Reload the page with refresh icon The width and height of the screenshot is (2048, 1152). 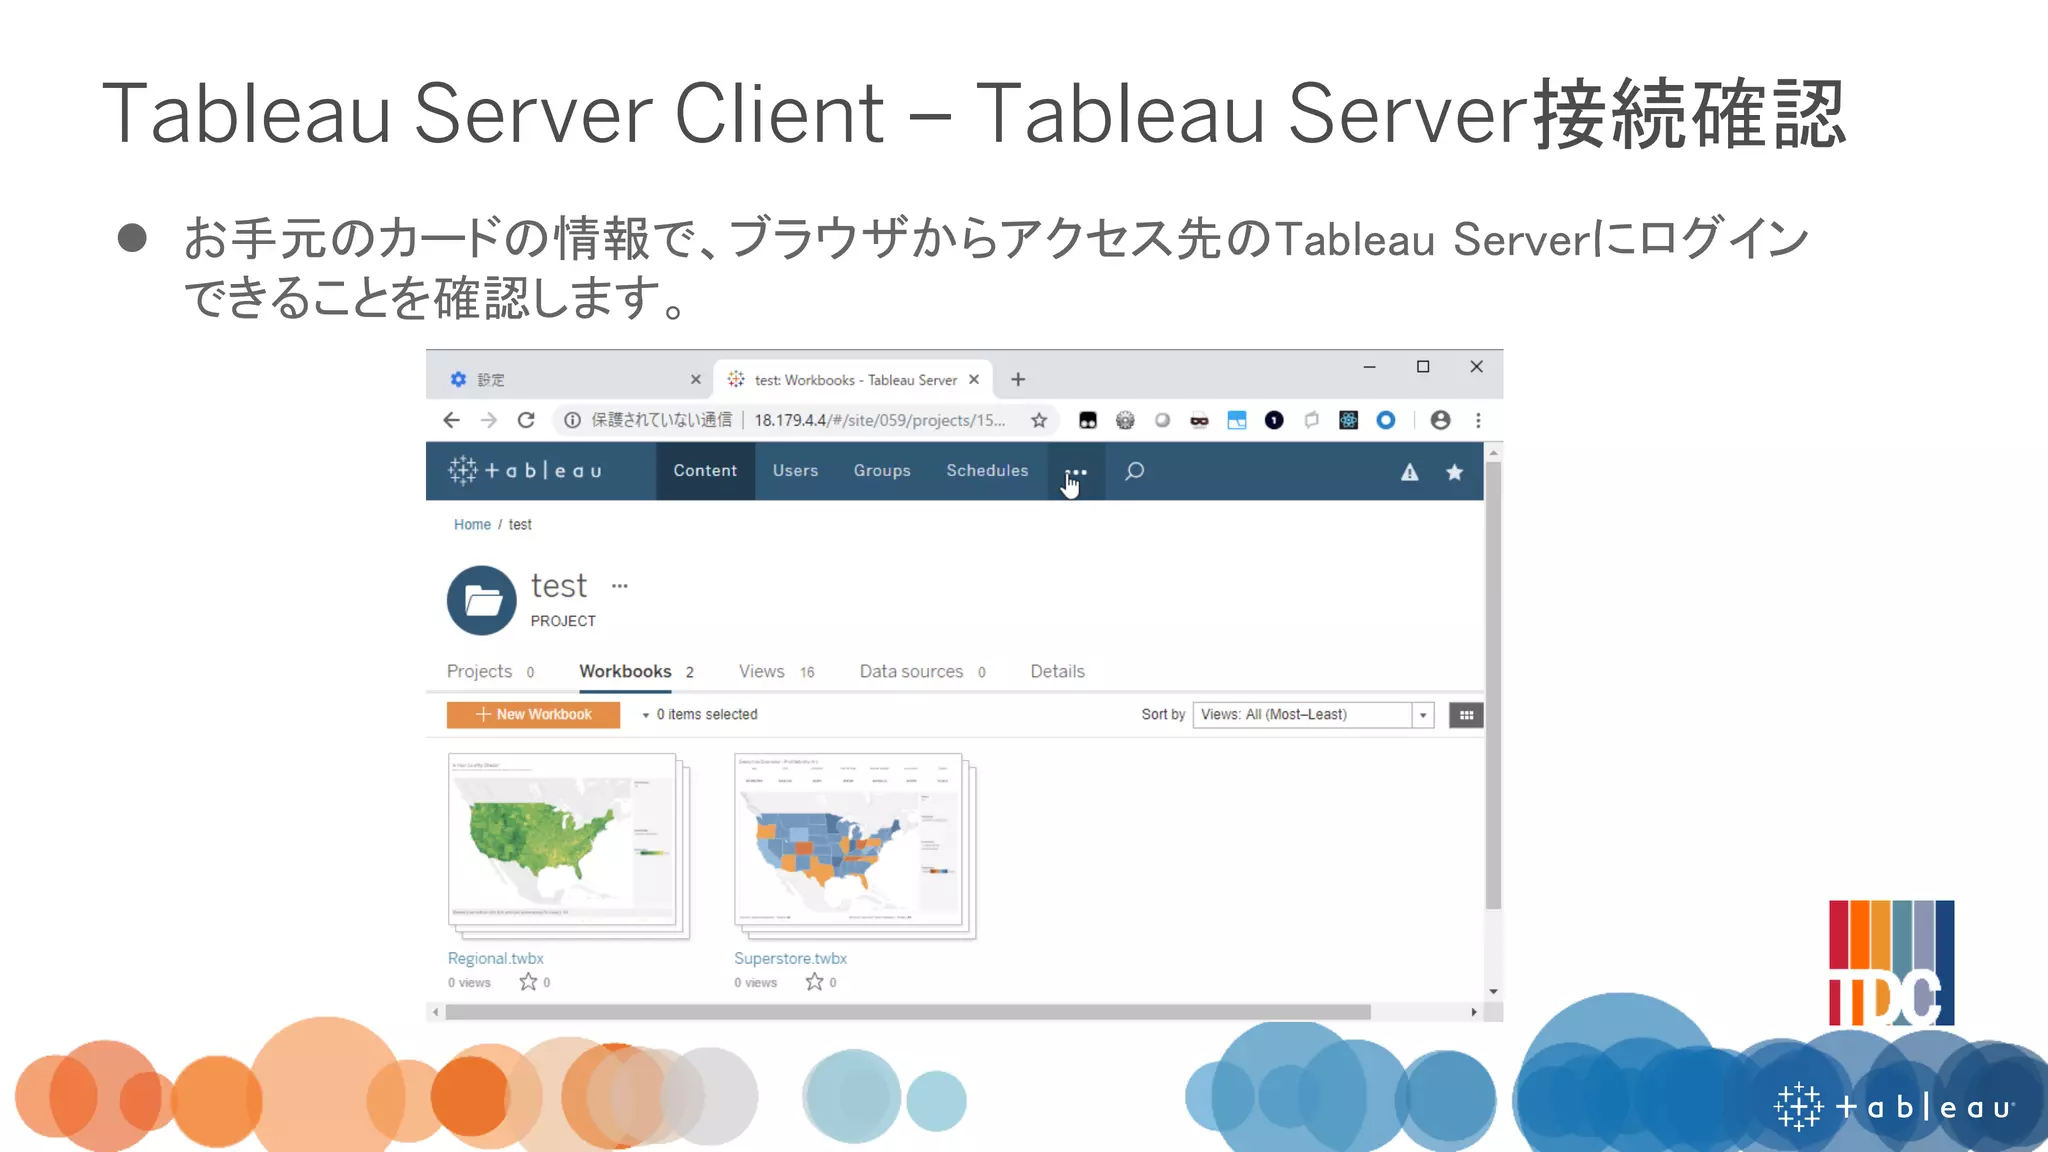coord(526,420)
